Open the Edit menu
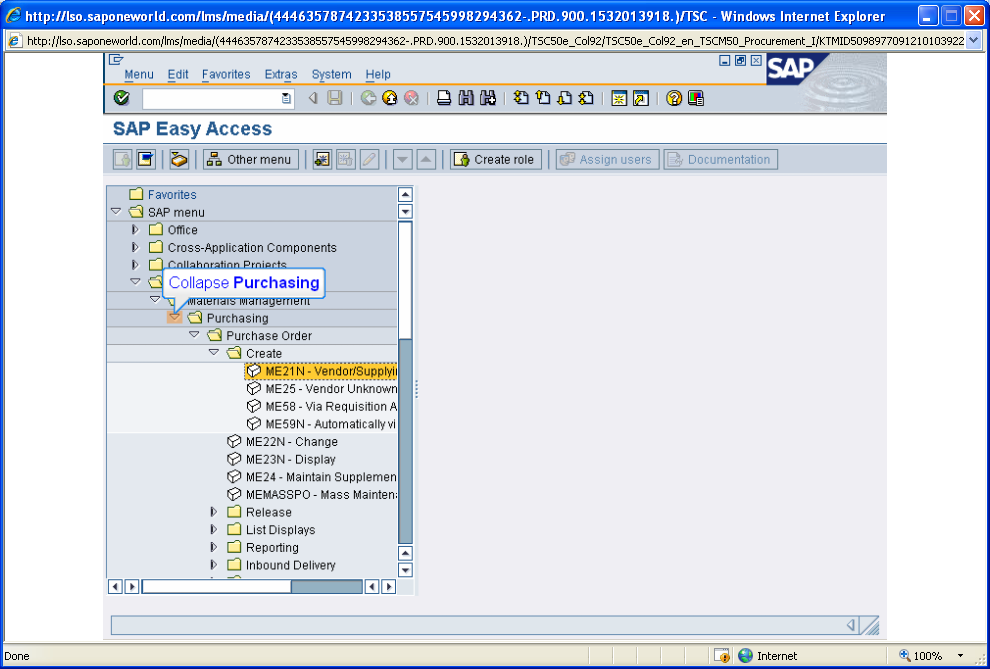This screenshot has height=669, width=990. click(178, 74)
